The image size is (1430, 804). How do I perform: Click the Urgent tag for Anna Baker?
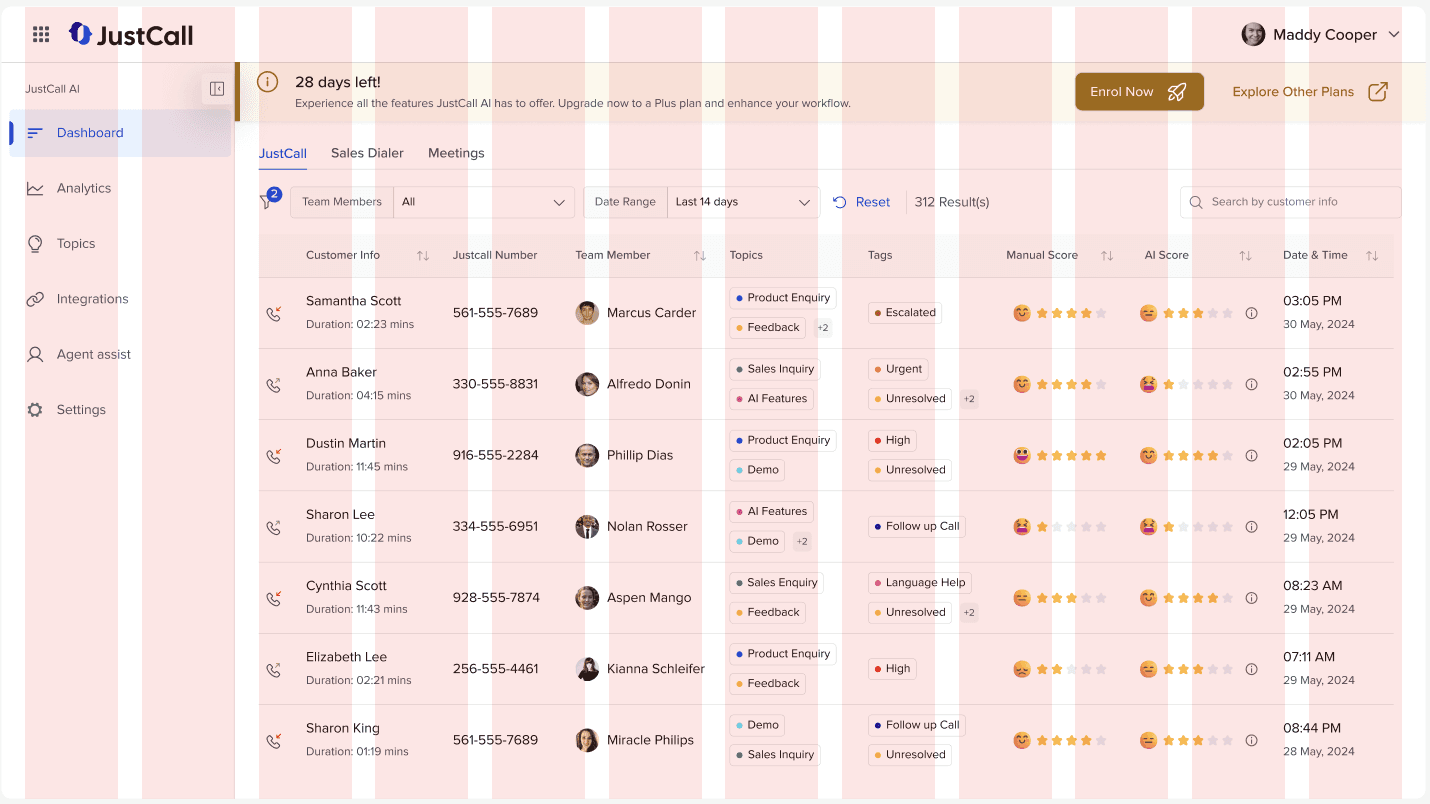coord(898,369)
